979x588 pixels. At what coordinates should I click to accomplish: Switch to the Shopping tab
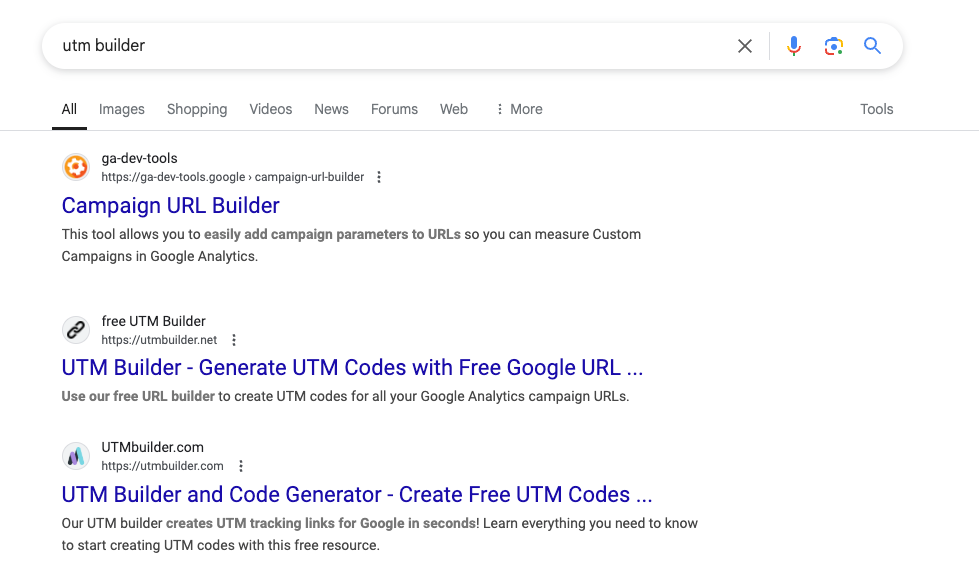coord(197,109)
